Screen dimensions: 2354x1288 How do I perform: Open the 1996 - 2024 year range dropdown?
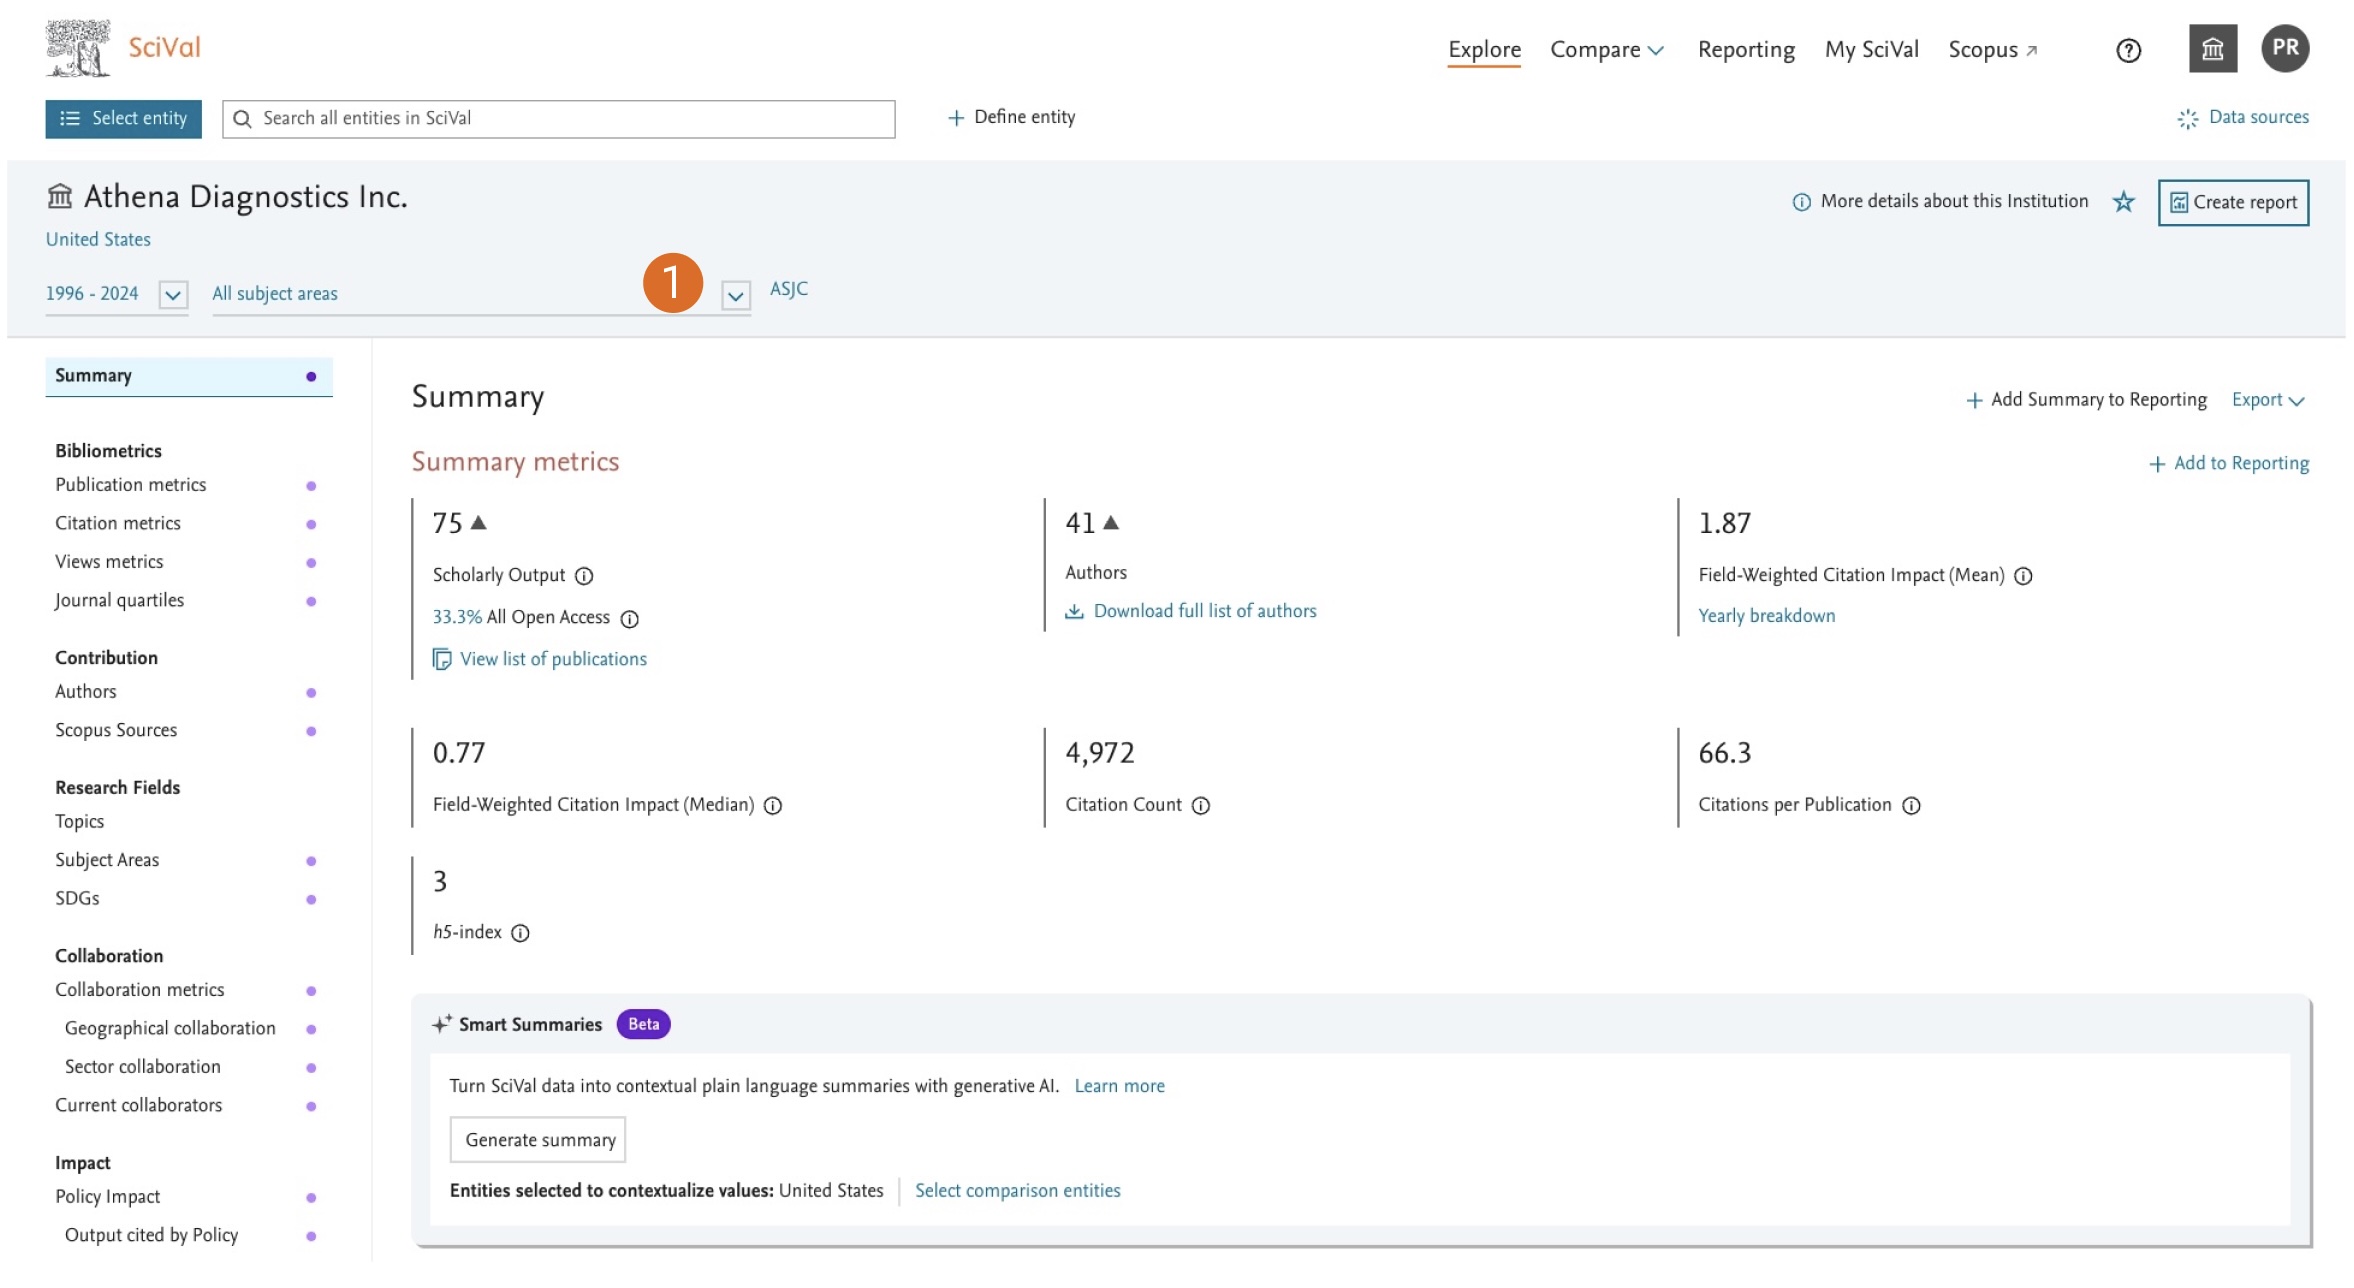click(x=173, y=295)
